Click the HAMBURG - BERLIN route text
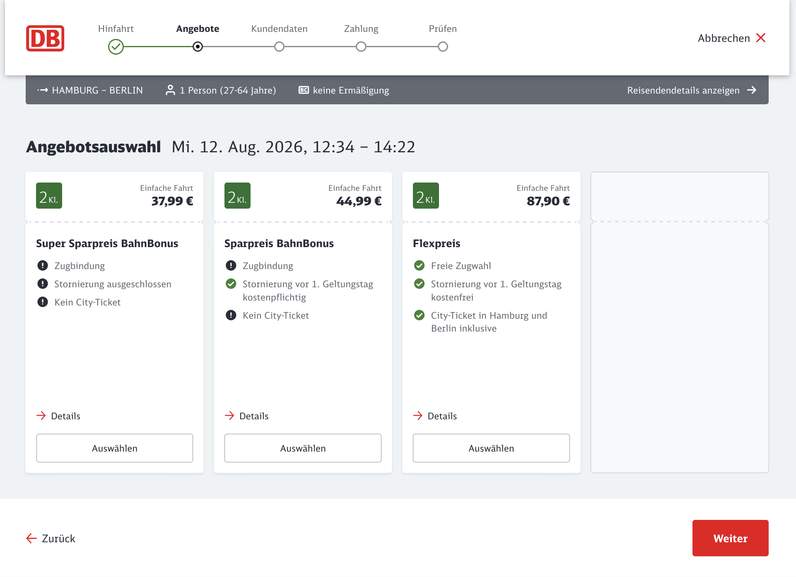This screenshot has width=796, height=577. pos(97,90)
